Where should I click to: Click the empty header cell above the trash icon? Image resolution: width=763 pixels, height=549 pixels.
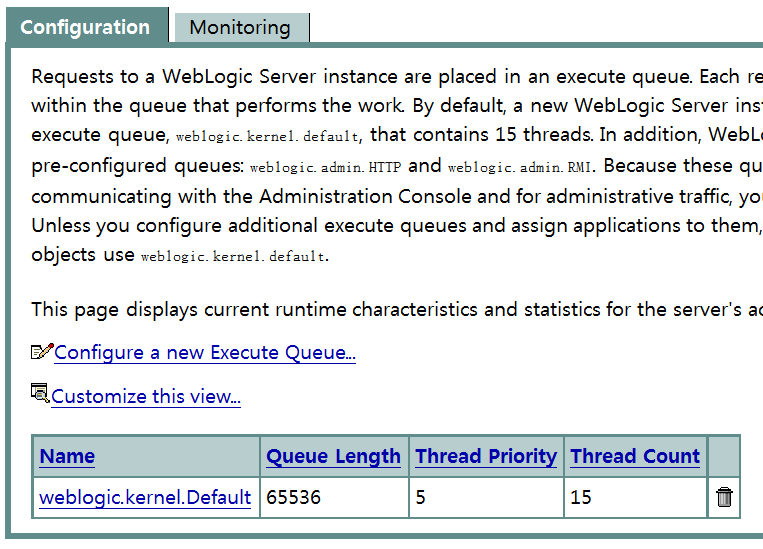coord(724,456)
